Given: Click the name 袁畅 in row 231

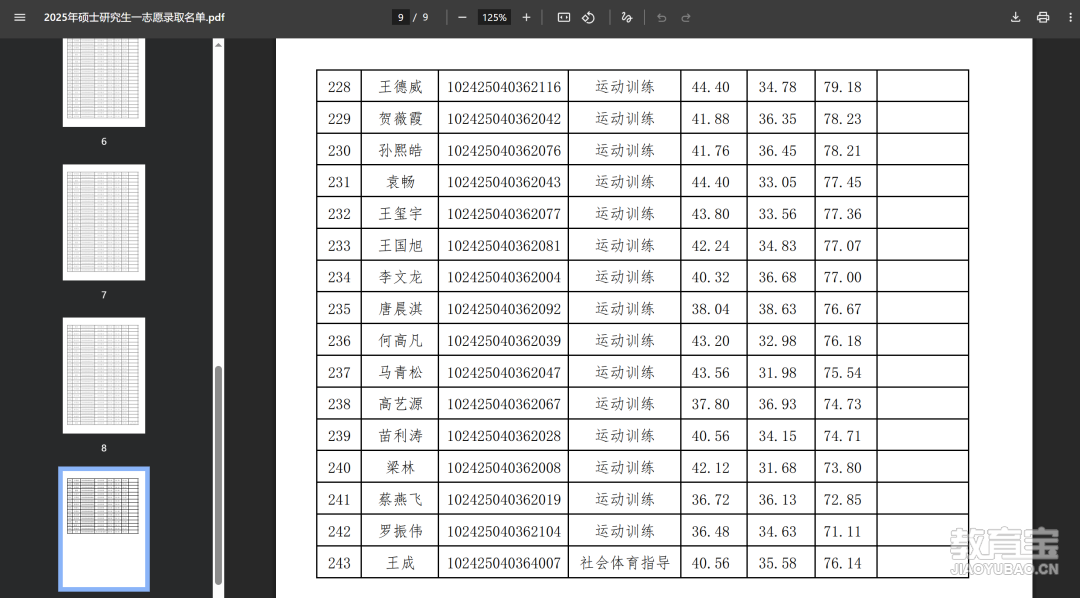Looking at the screenshot, I should [x=400, y=182].
